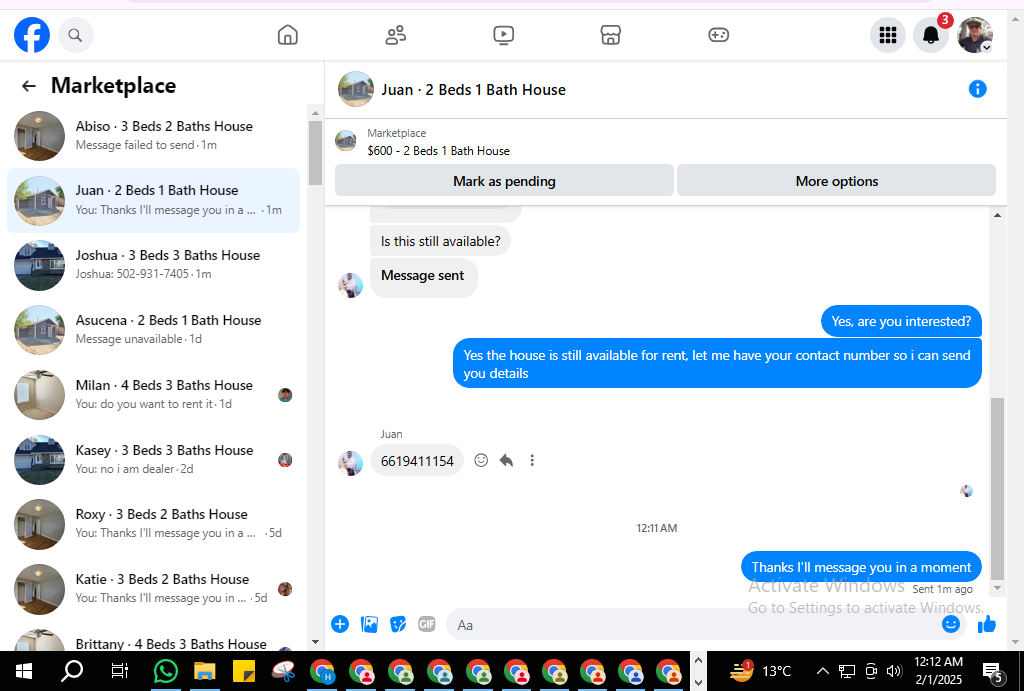Open the GIF picker
Image resolution: width=1024 pixels, height=691 pixels.
tap(426, 624)
